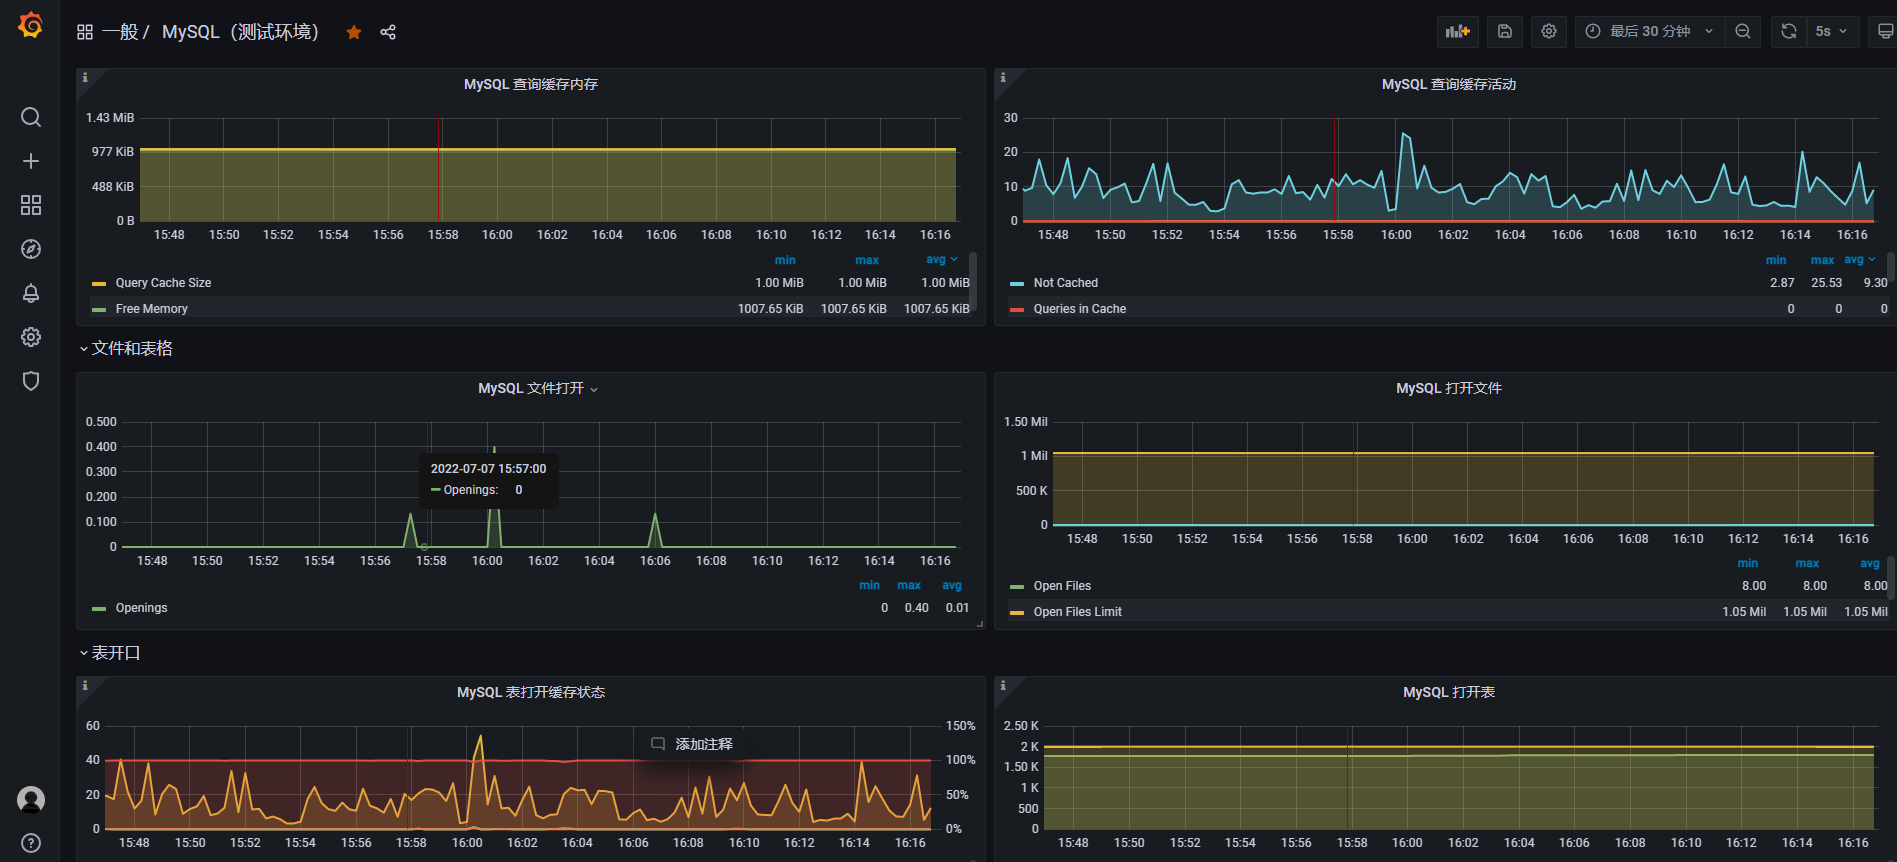Change Query Cache Size yellow color swatch
The width and height of the screenshot is (1897, 862).
click(x=99, y=284)
